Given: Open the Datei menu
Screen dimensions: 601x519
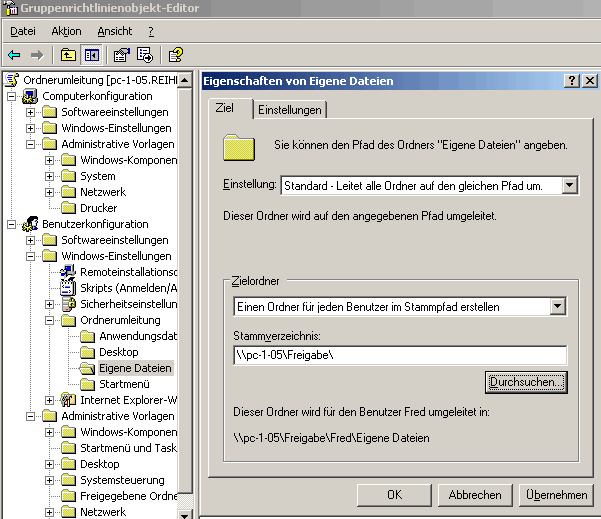Looking at the screenshot, I should pyautogui.click(x=23, y=31).
